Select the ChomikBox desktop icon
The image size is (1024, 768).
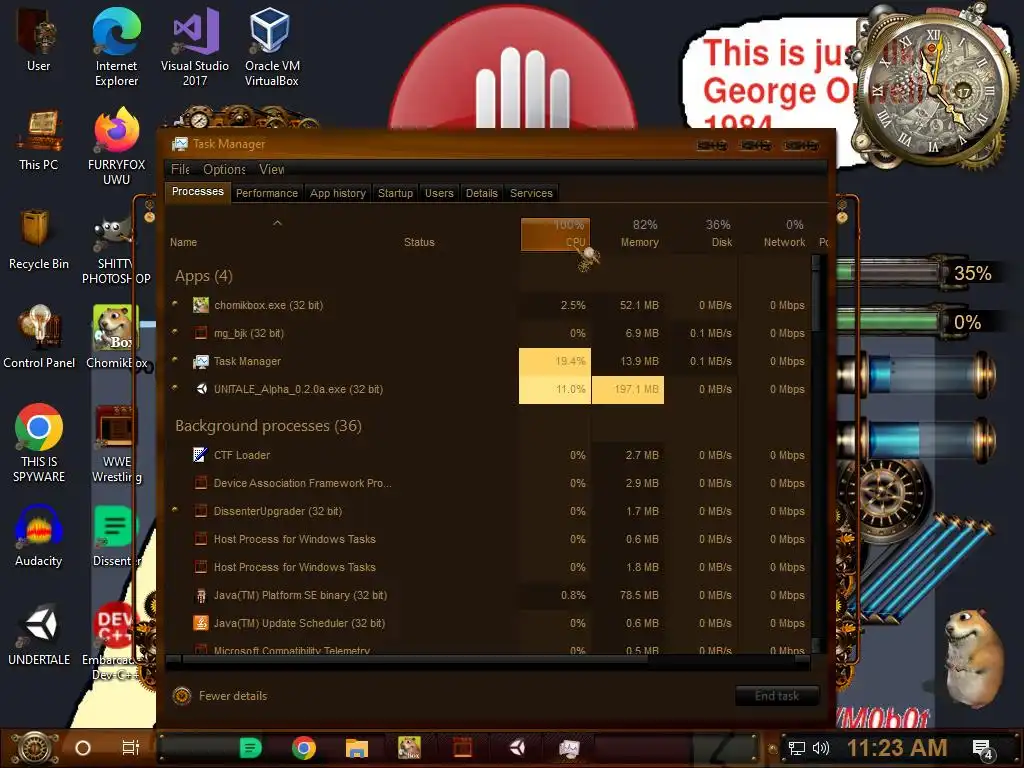(x=116, y=338)
